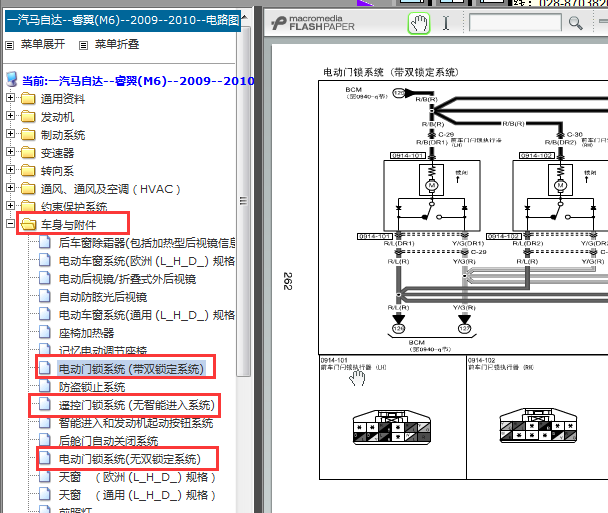Expand the HVAC 通风及空调 folder
Image resolution: width=608 pixels, height=513 pixels.
point(10,188)
